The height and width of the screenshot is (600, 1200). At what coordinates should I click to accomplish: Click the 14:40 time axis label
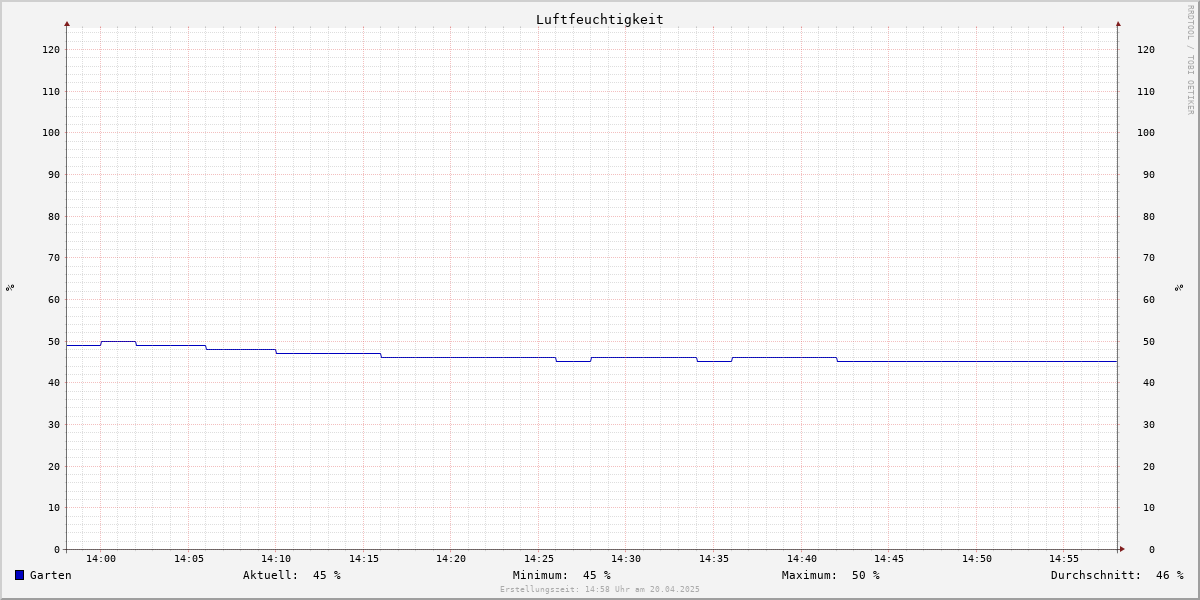(802, 559)
